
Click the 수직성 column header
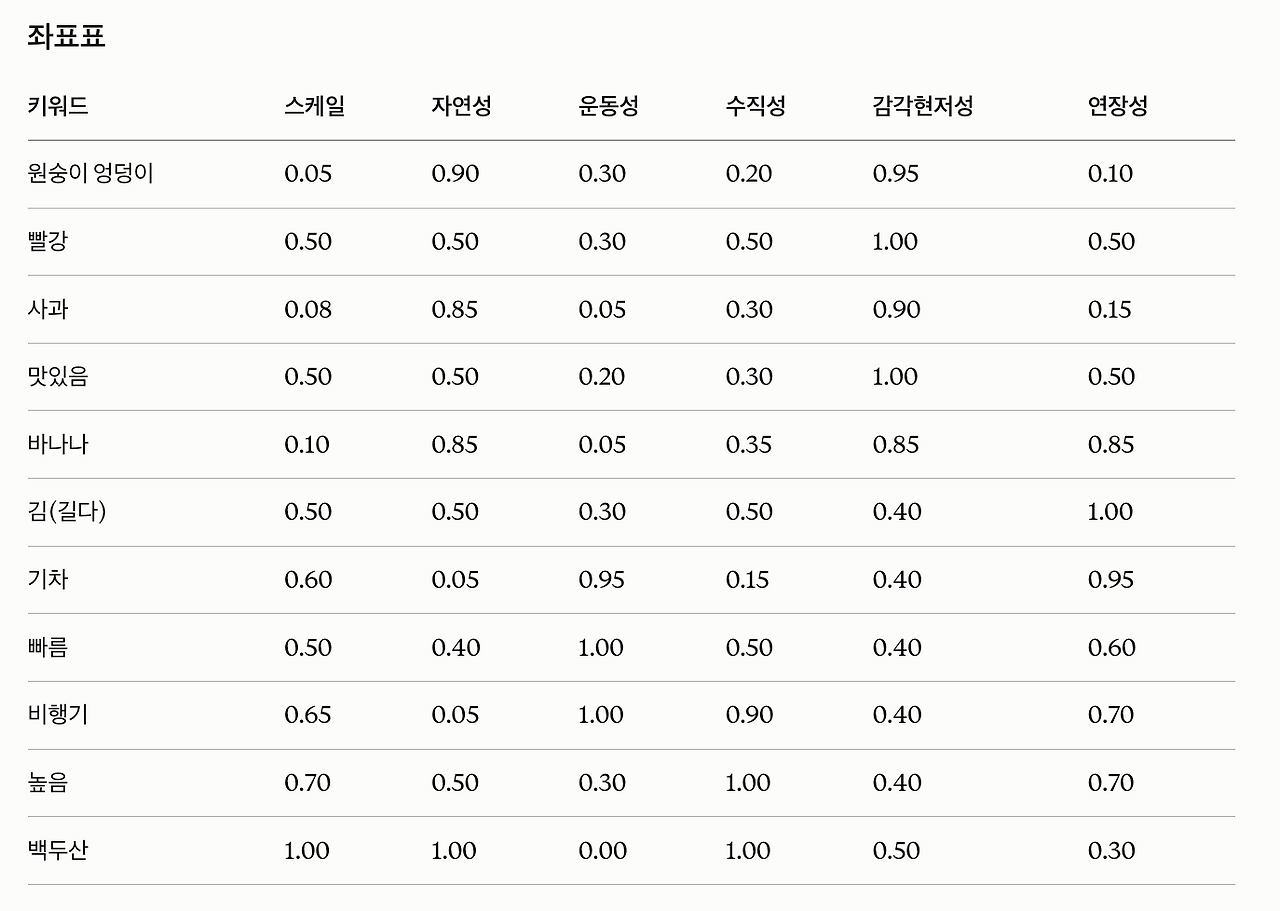(756, 106)
